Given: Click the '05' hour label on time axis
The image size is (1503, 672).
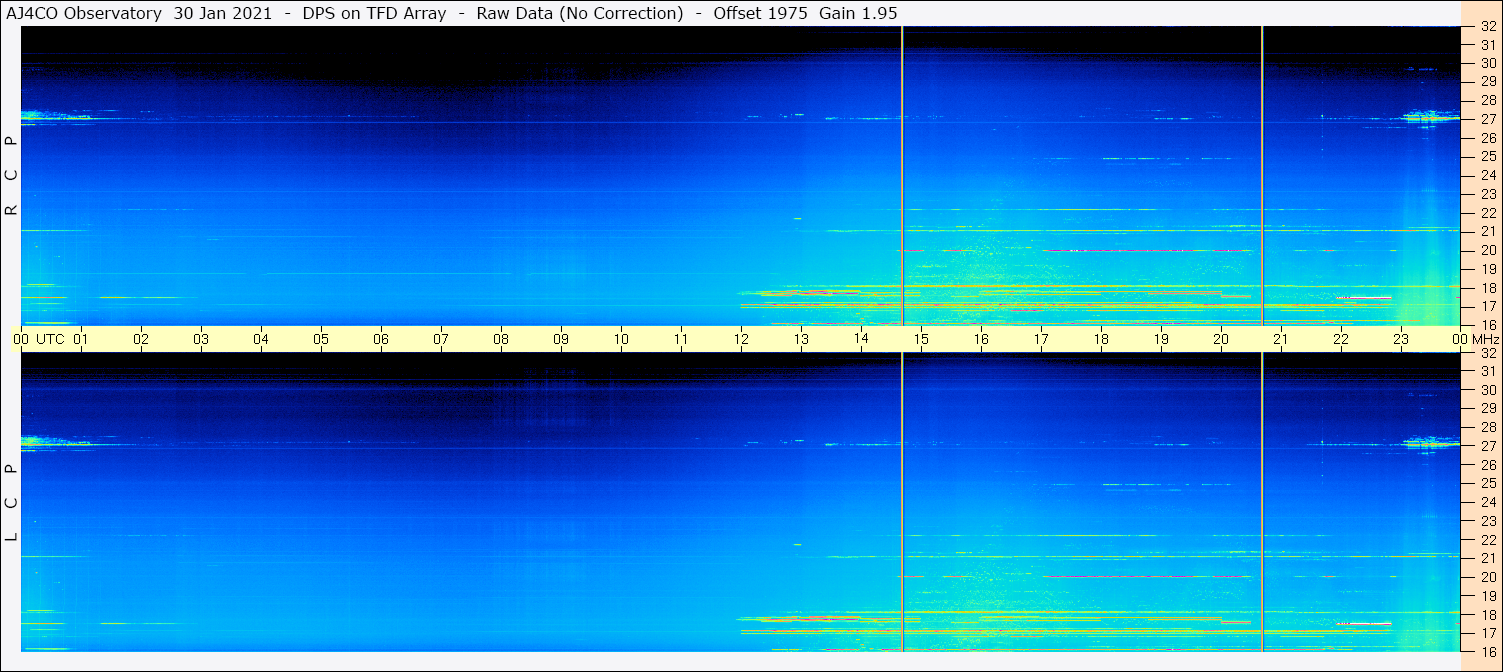Looking at the screenshot, I should [x=321, y=339].
